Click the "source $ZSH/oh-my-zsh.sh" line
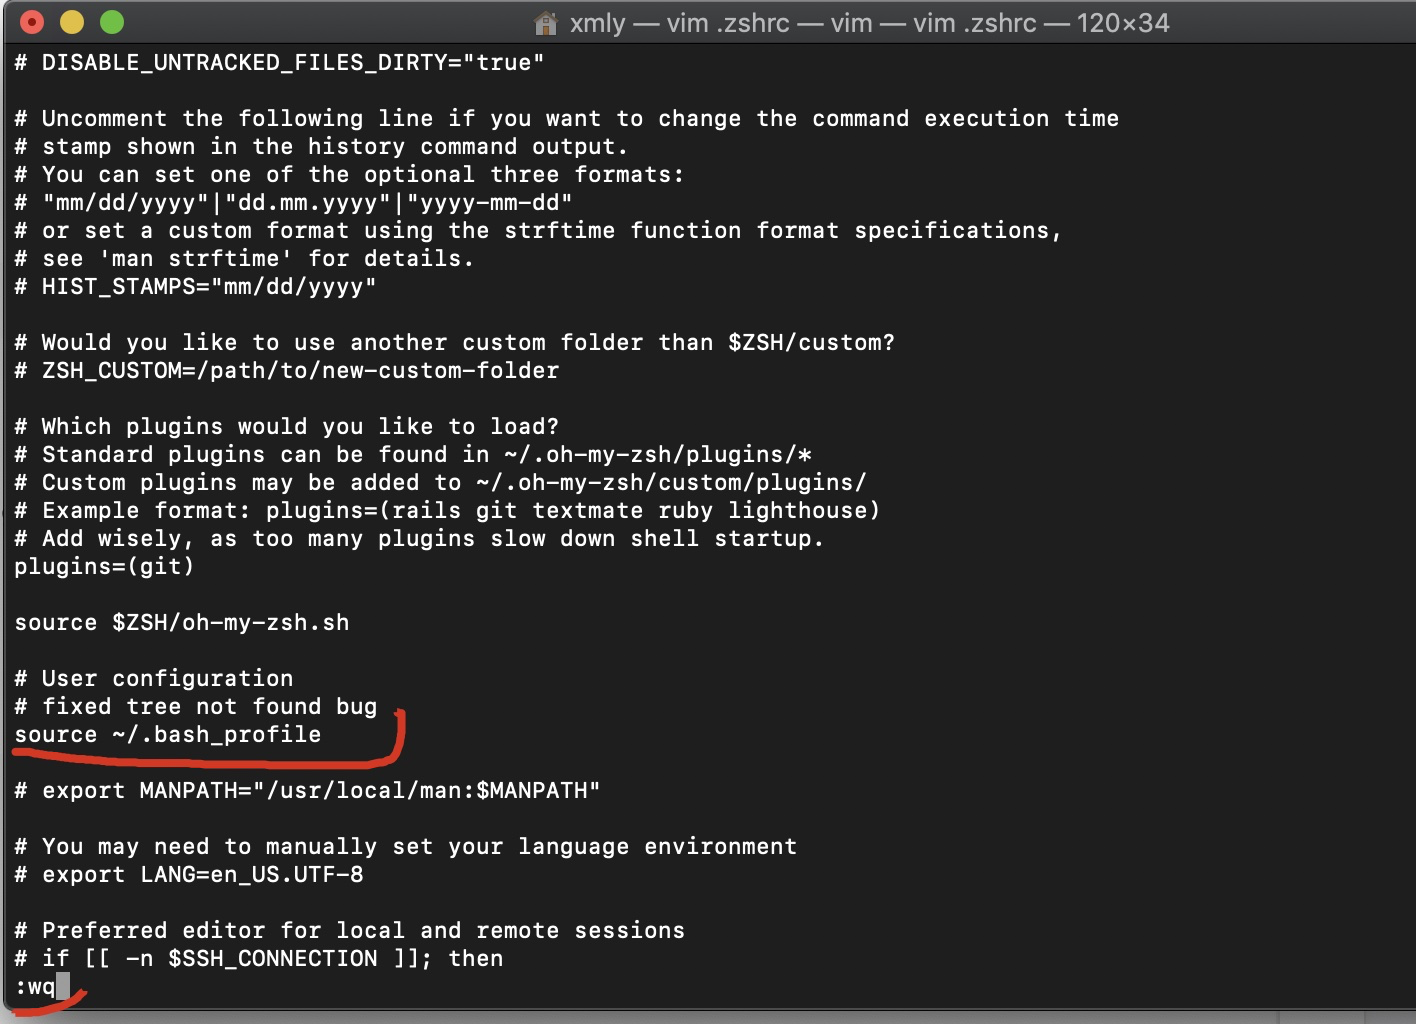This screenshot has height=1024, width=1416. click(x=182, y=623)
